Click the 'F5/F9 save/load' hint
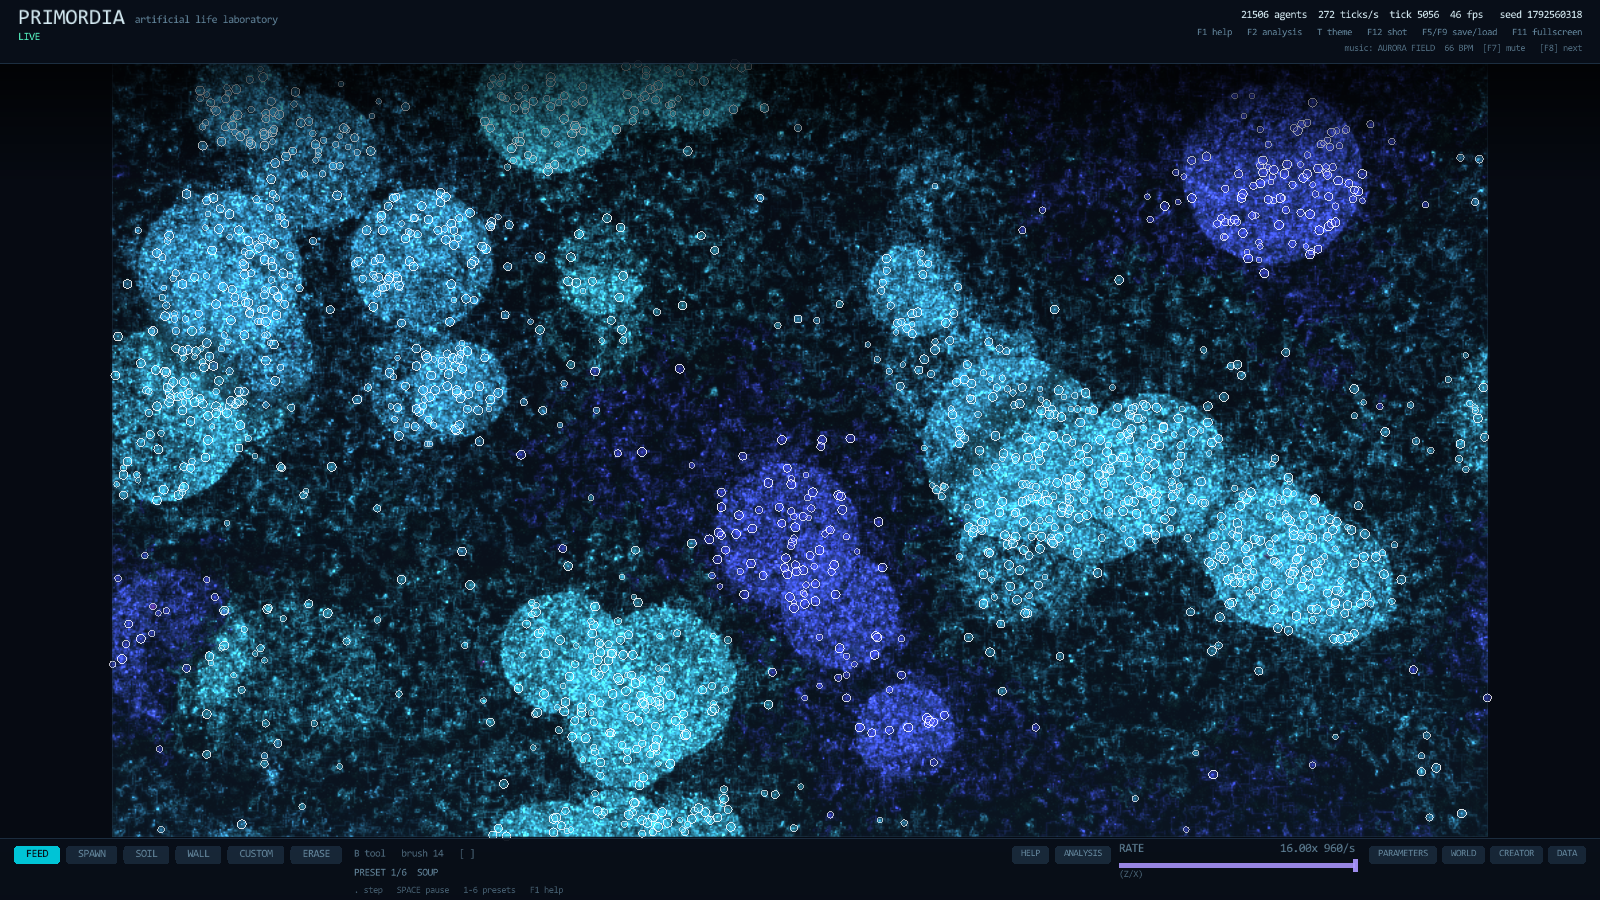1600x900 pixels. tap(1460, 32)
